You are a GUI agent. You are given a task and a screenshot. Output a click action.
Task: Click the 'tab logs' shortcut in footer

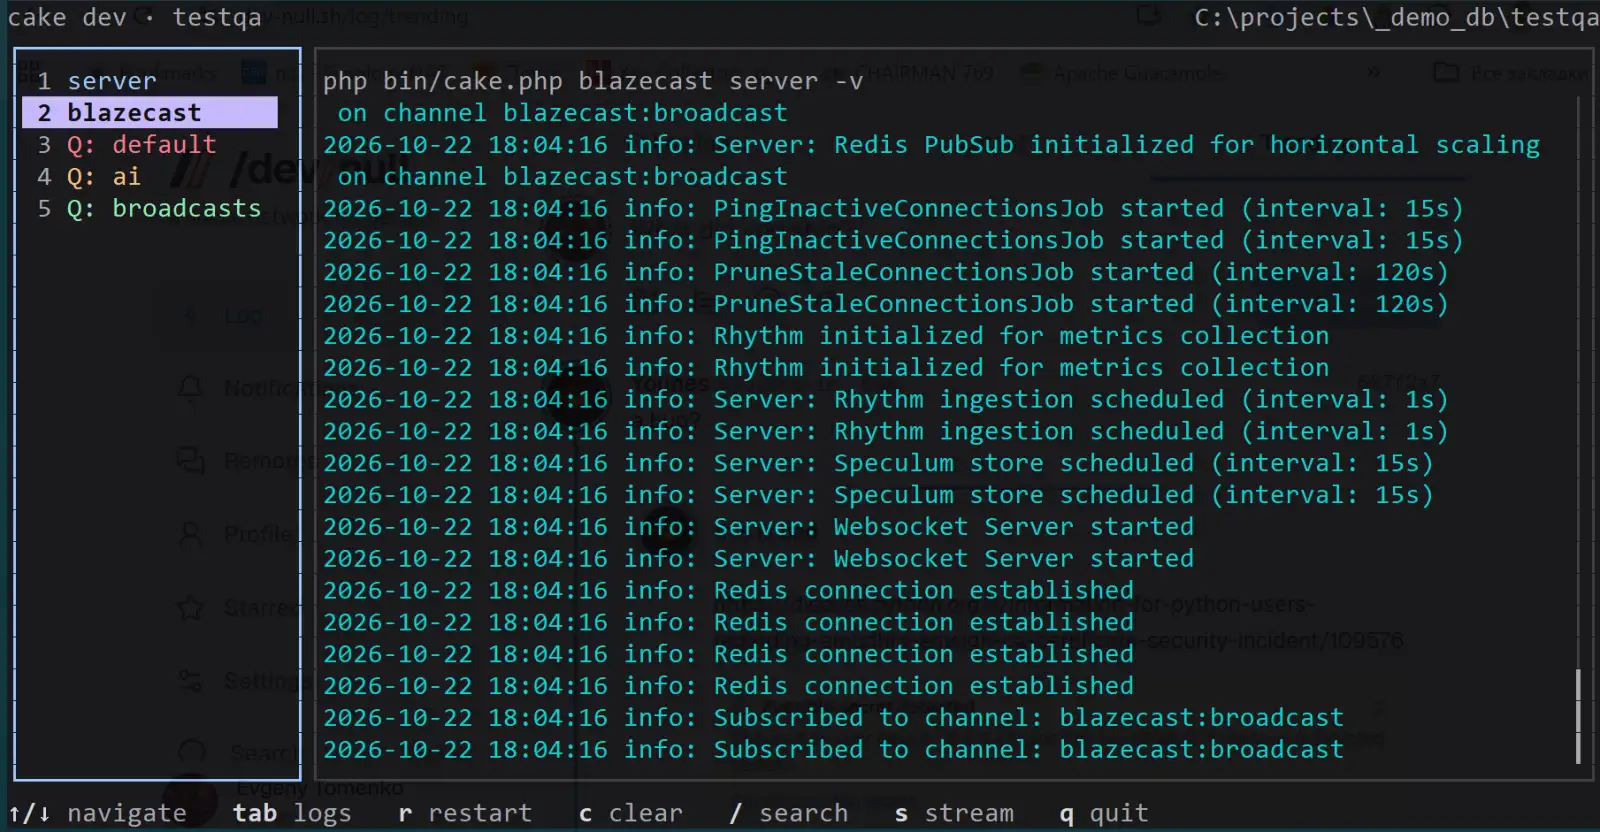tap(292, 813)
